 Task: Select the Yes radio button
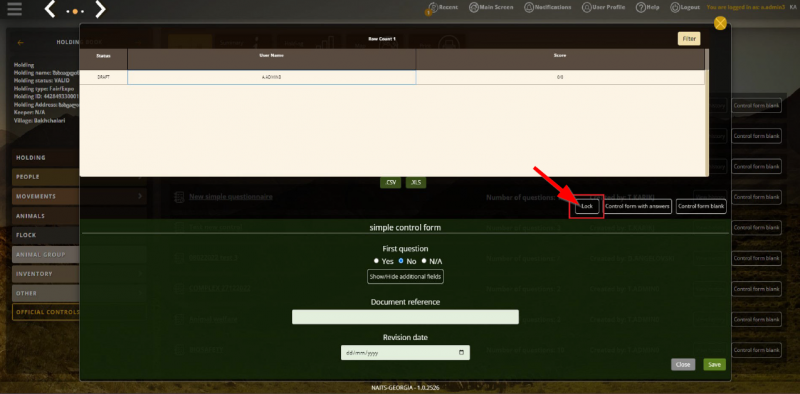click(376, 261)
